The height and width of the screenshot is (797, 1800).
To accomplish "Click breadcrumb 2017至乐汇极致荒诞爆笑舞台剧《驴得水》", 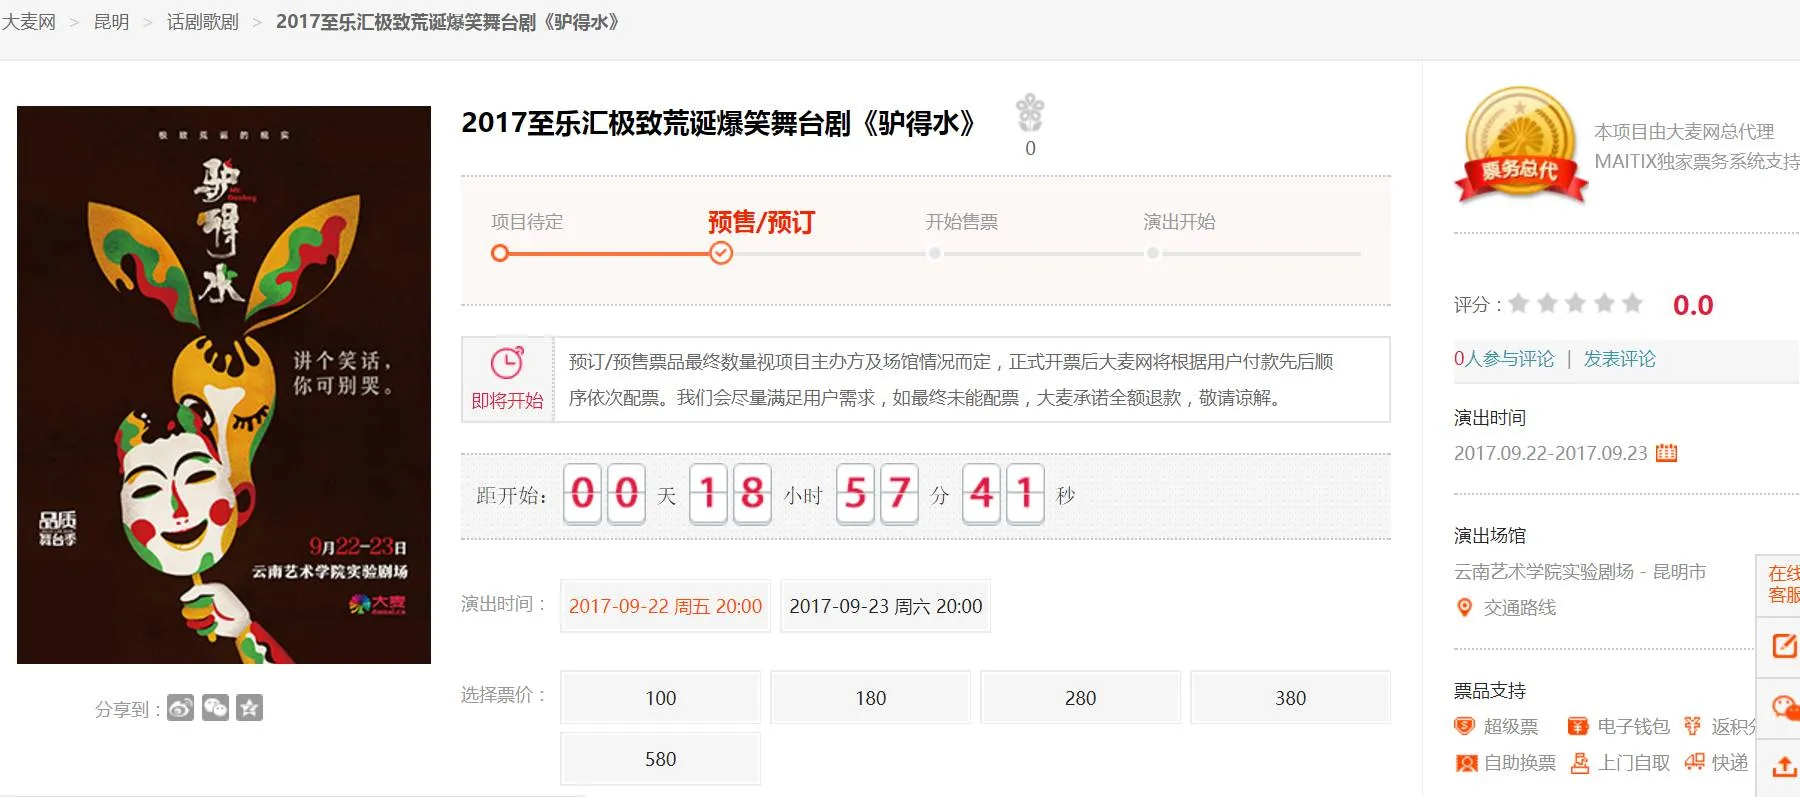I will pos(448,22).
